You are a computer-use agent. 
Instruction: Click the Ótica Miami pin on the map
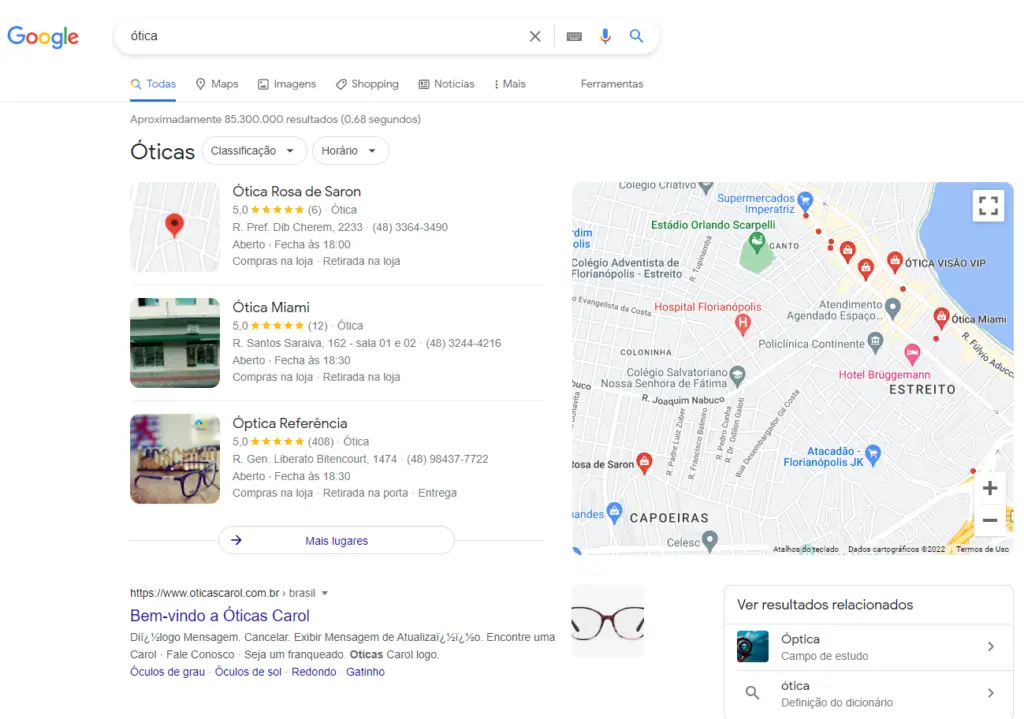941,318
